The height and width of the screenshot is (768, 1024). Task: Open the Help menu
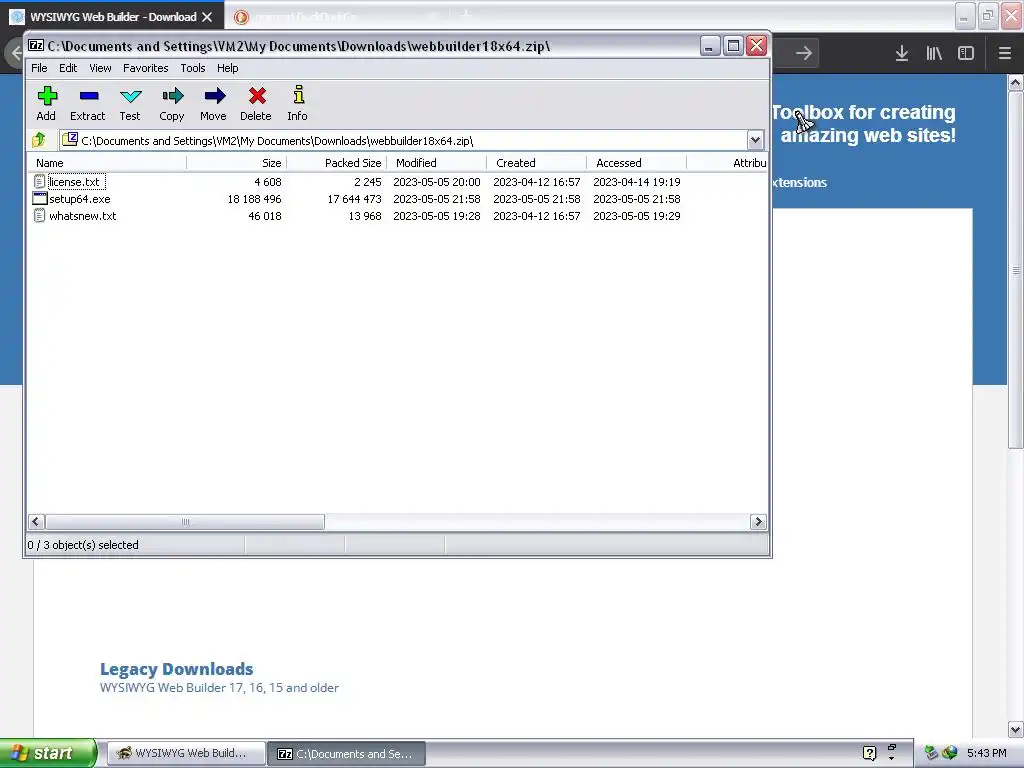point(228,68)
